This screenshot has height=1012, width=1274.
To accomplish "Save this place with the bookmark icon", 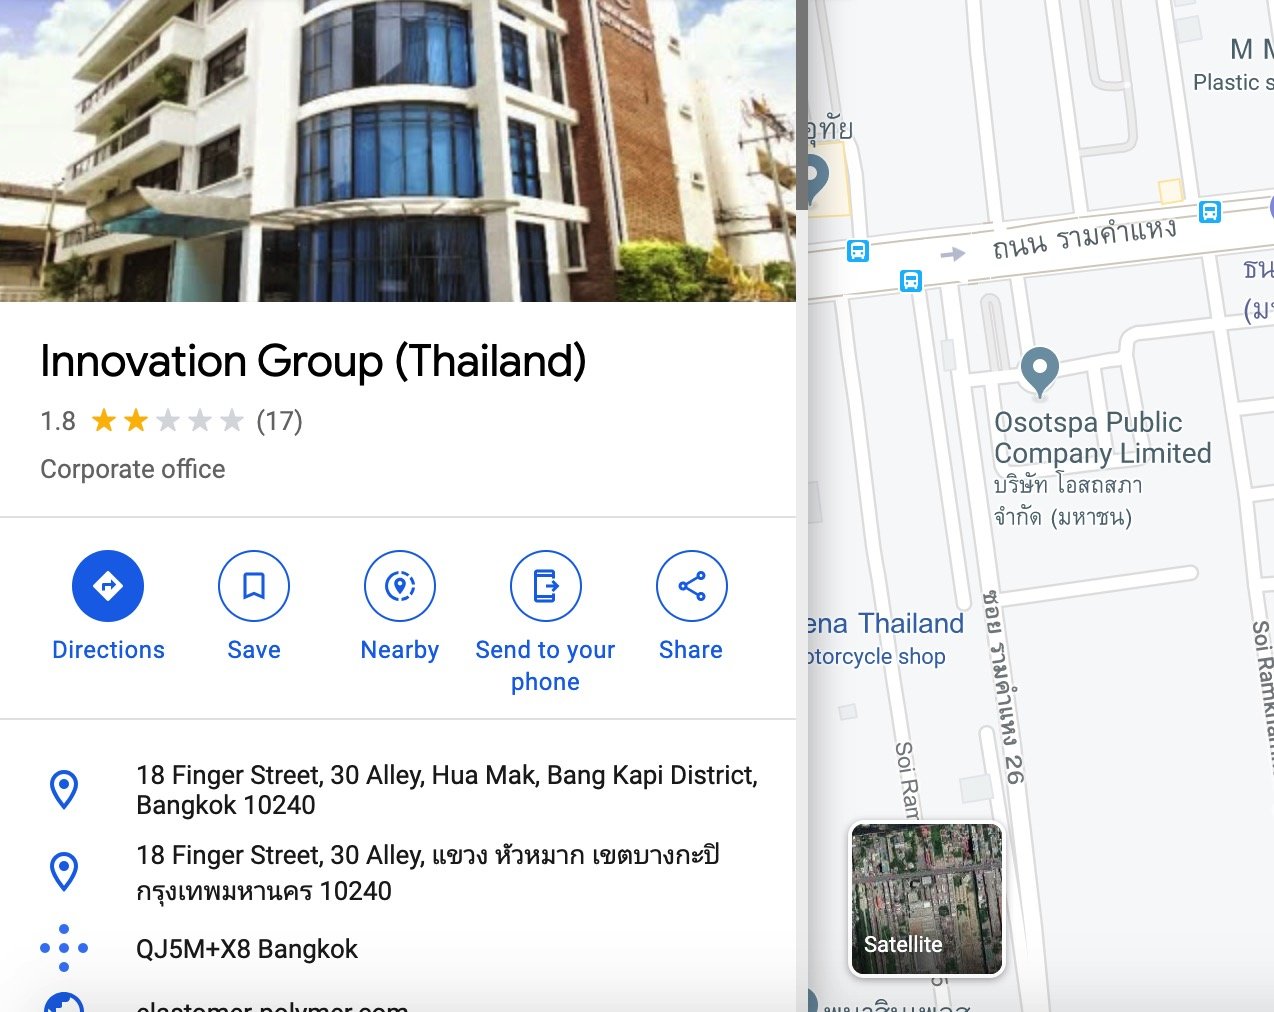I will coord(254,586).
